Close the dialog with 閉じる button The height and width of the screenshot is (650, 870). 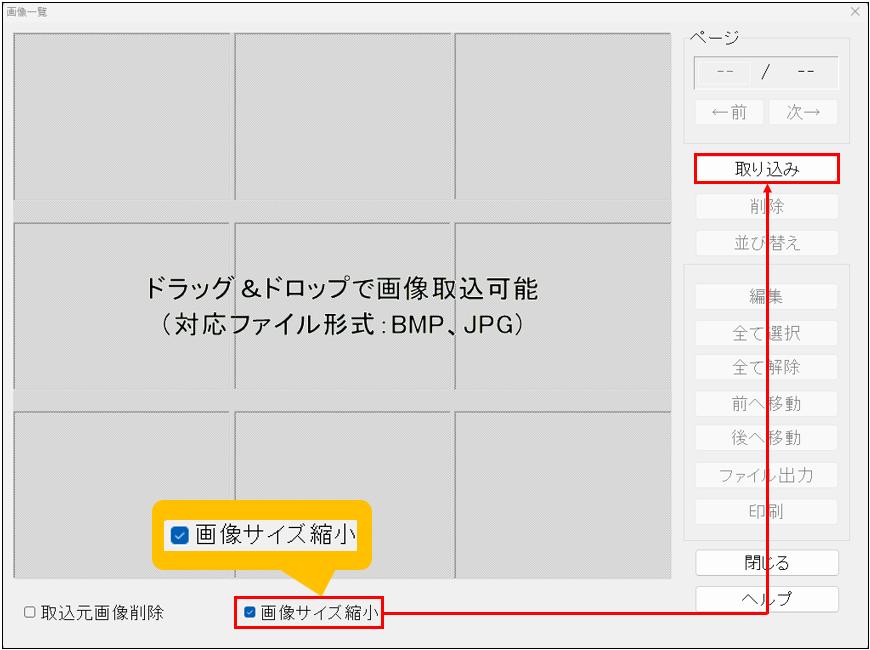click(766, 562)
